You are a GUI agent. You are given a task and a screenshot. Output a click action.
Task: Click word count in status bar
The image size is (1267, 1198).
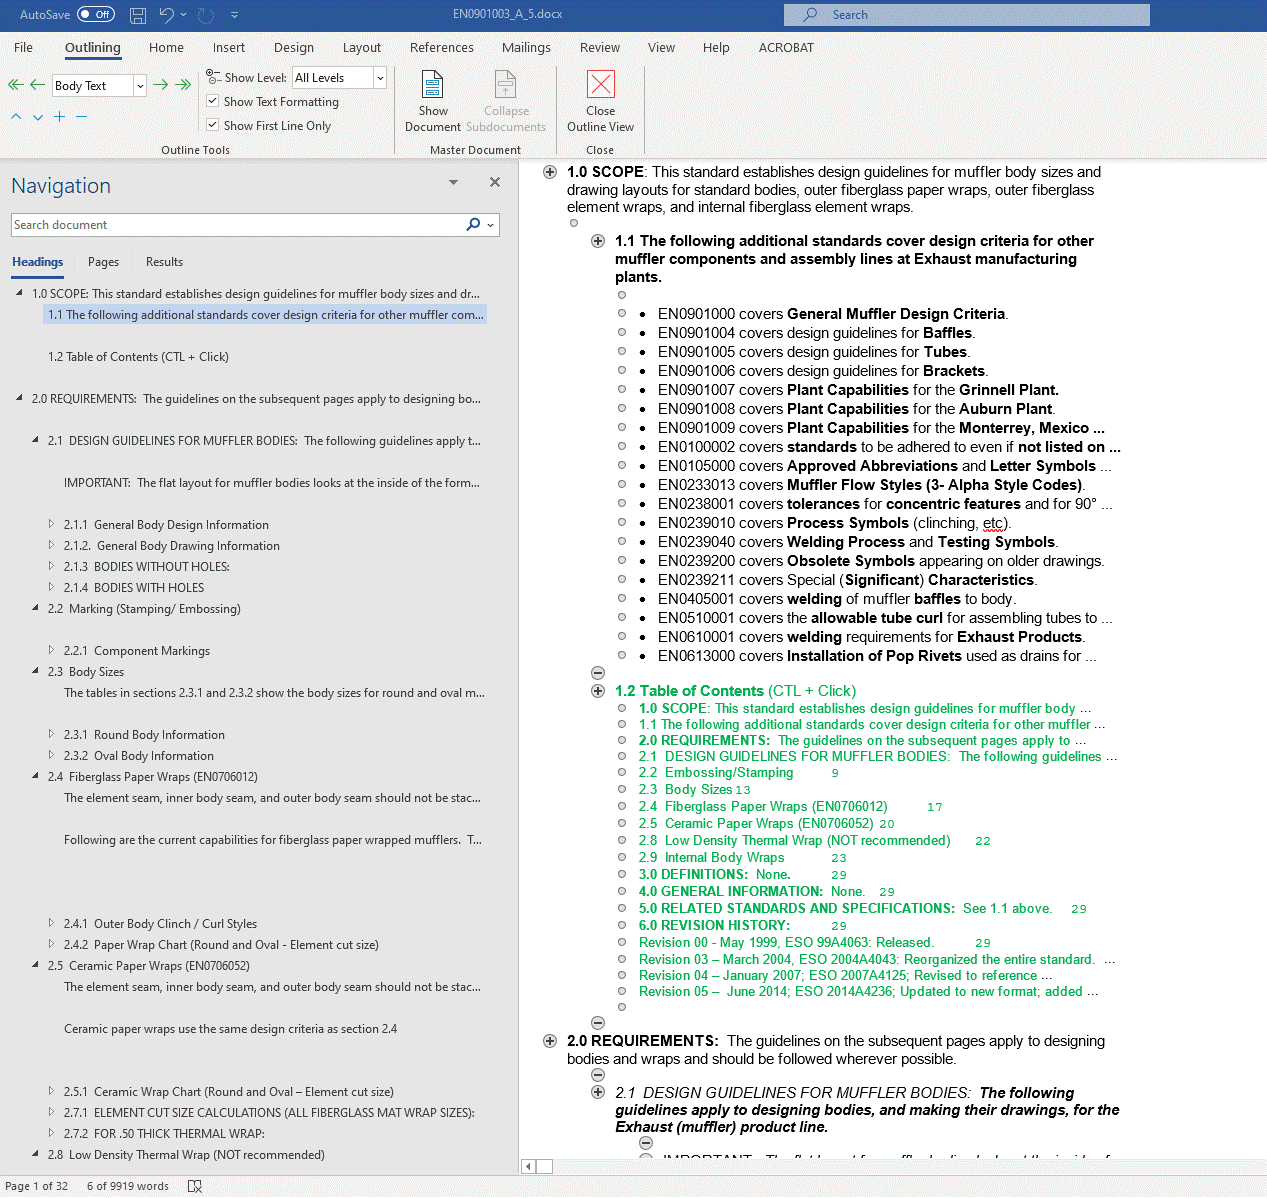click(x=128, y=1186)
